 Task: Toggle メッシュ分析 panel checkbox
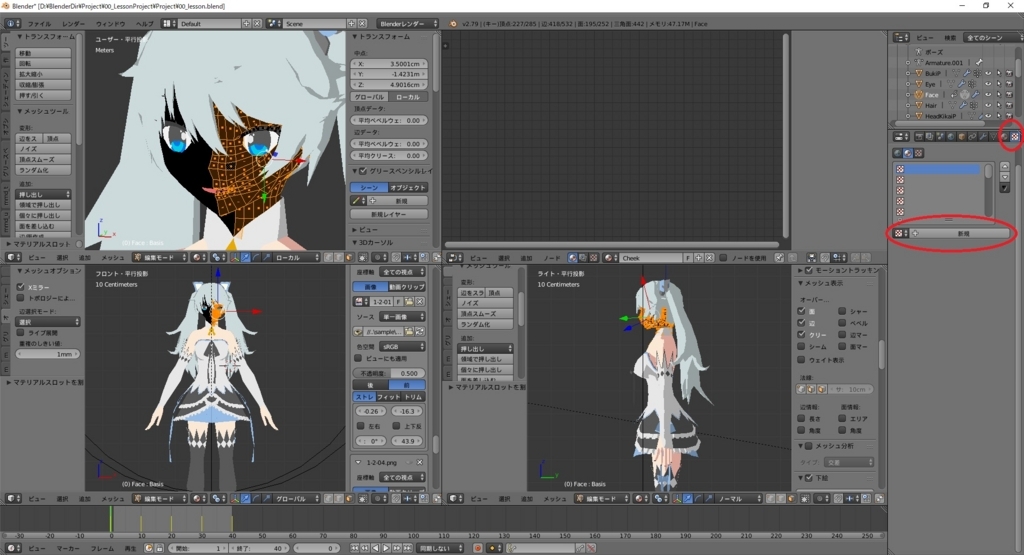point(809,446)
